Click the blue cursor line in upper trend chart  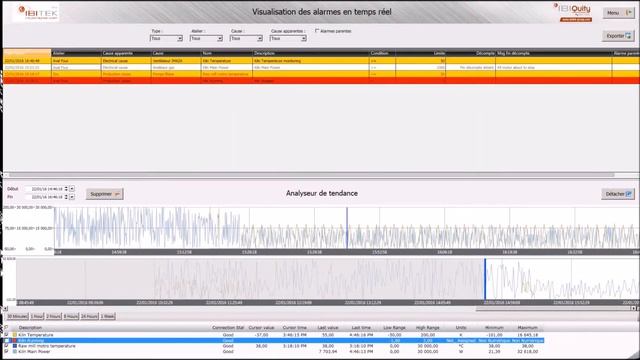click(347, 228)
